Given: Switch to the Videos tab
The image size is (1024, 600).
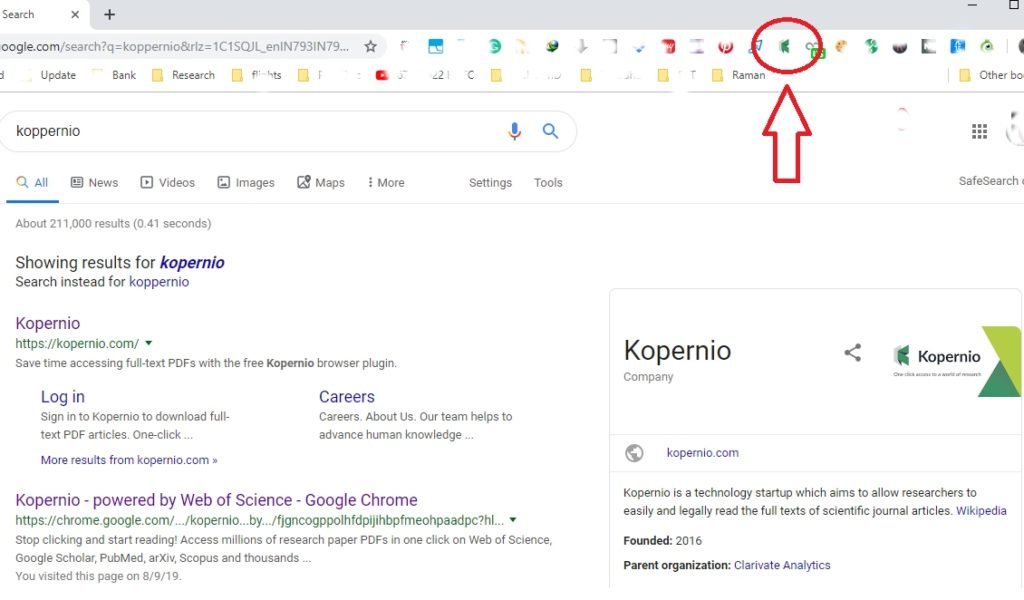Looking at the screenshot, I should pos(168,183).
